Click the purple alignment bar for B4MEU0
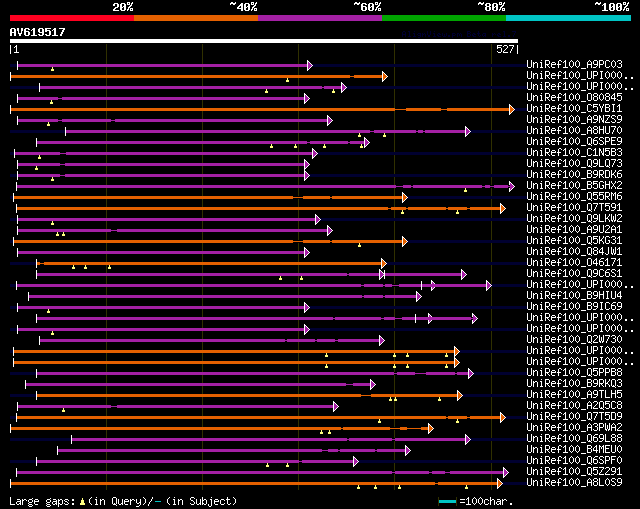The height and width of the screenshot is (509, 640). (233, 451)
